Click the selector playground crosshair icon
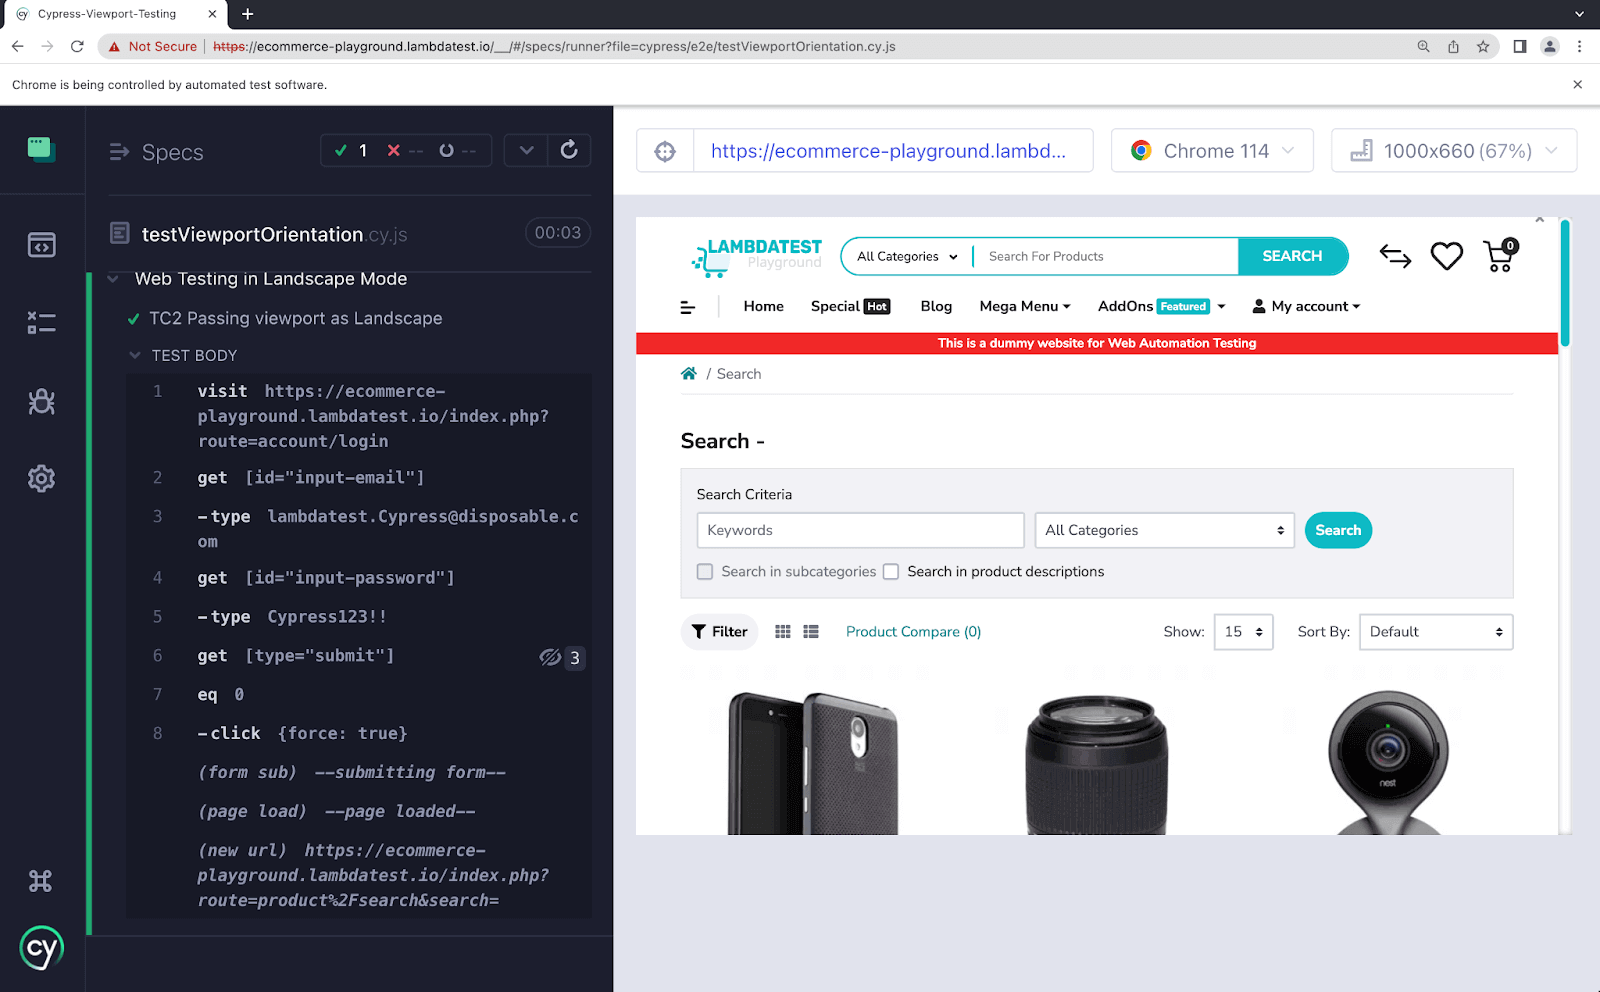The width and height of the screenshot is (1600, 992). [x=665, y=151]
